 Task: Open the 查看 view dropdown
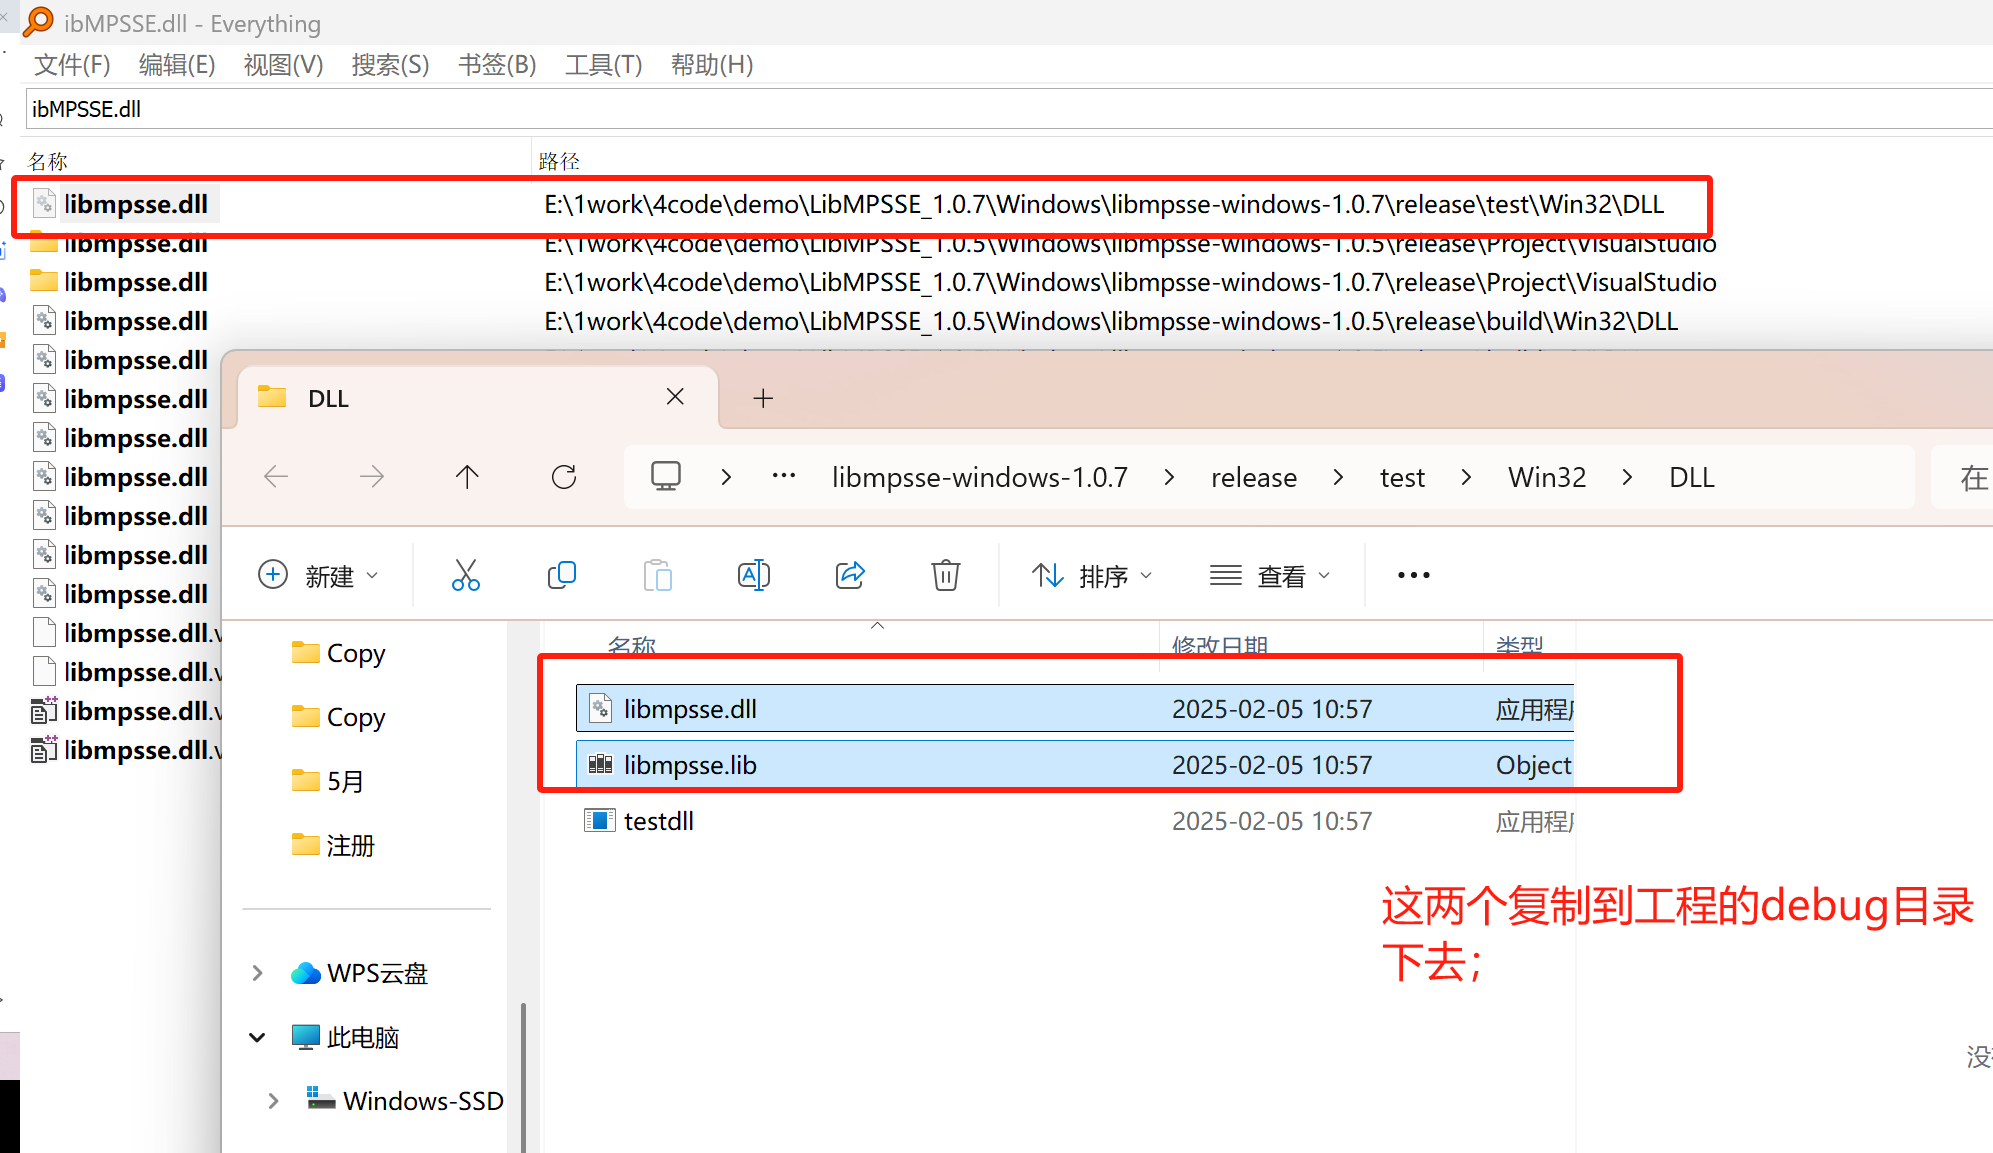(x=1270, y=576)
